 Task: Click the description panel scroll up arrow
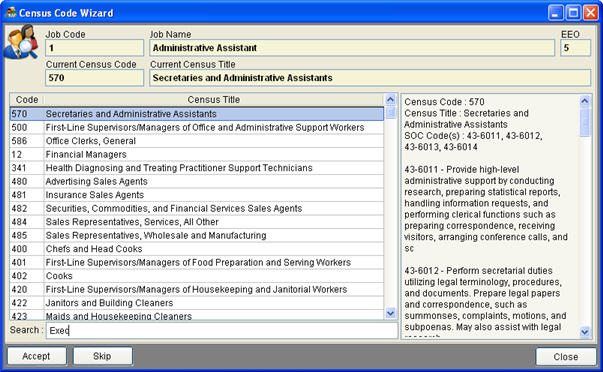pyautogui.click(x=585, y=101)
